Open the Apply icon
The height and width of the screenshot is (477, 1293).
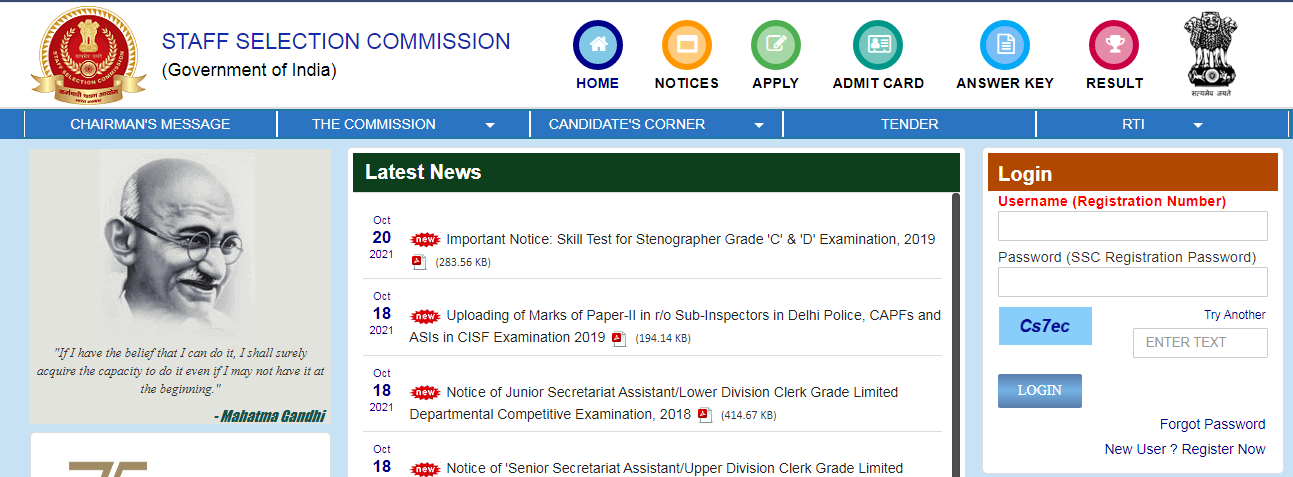click(775, 45)
